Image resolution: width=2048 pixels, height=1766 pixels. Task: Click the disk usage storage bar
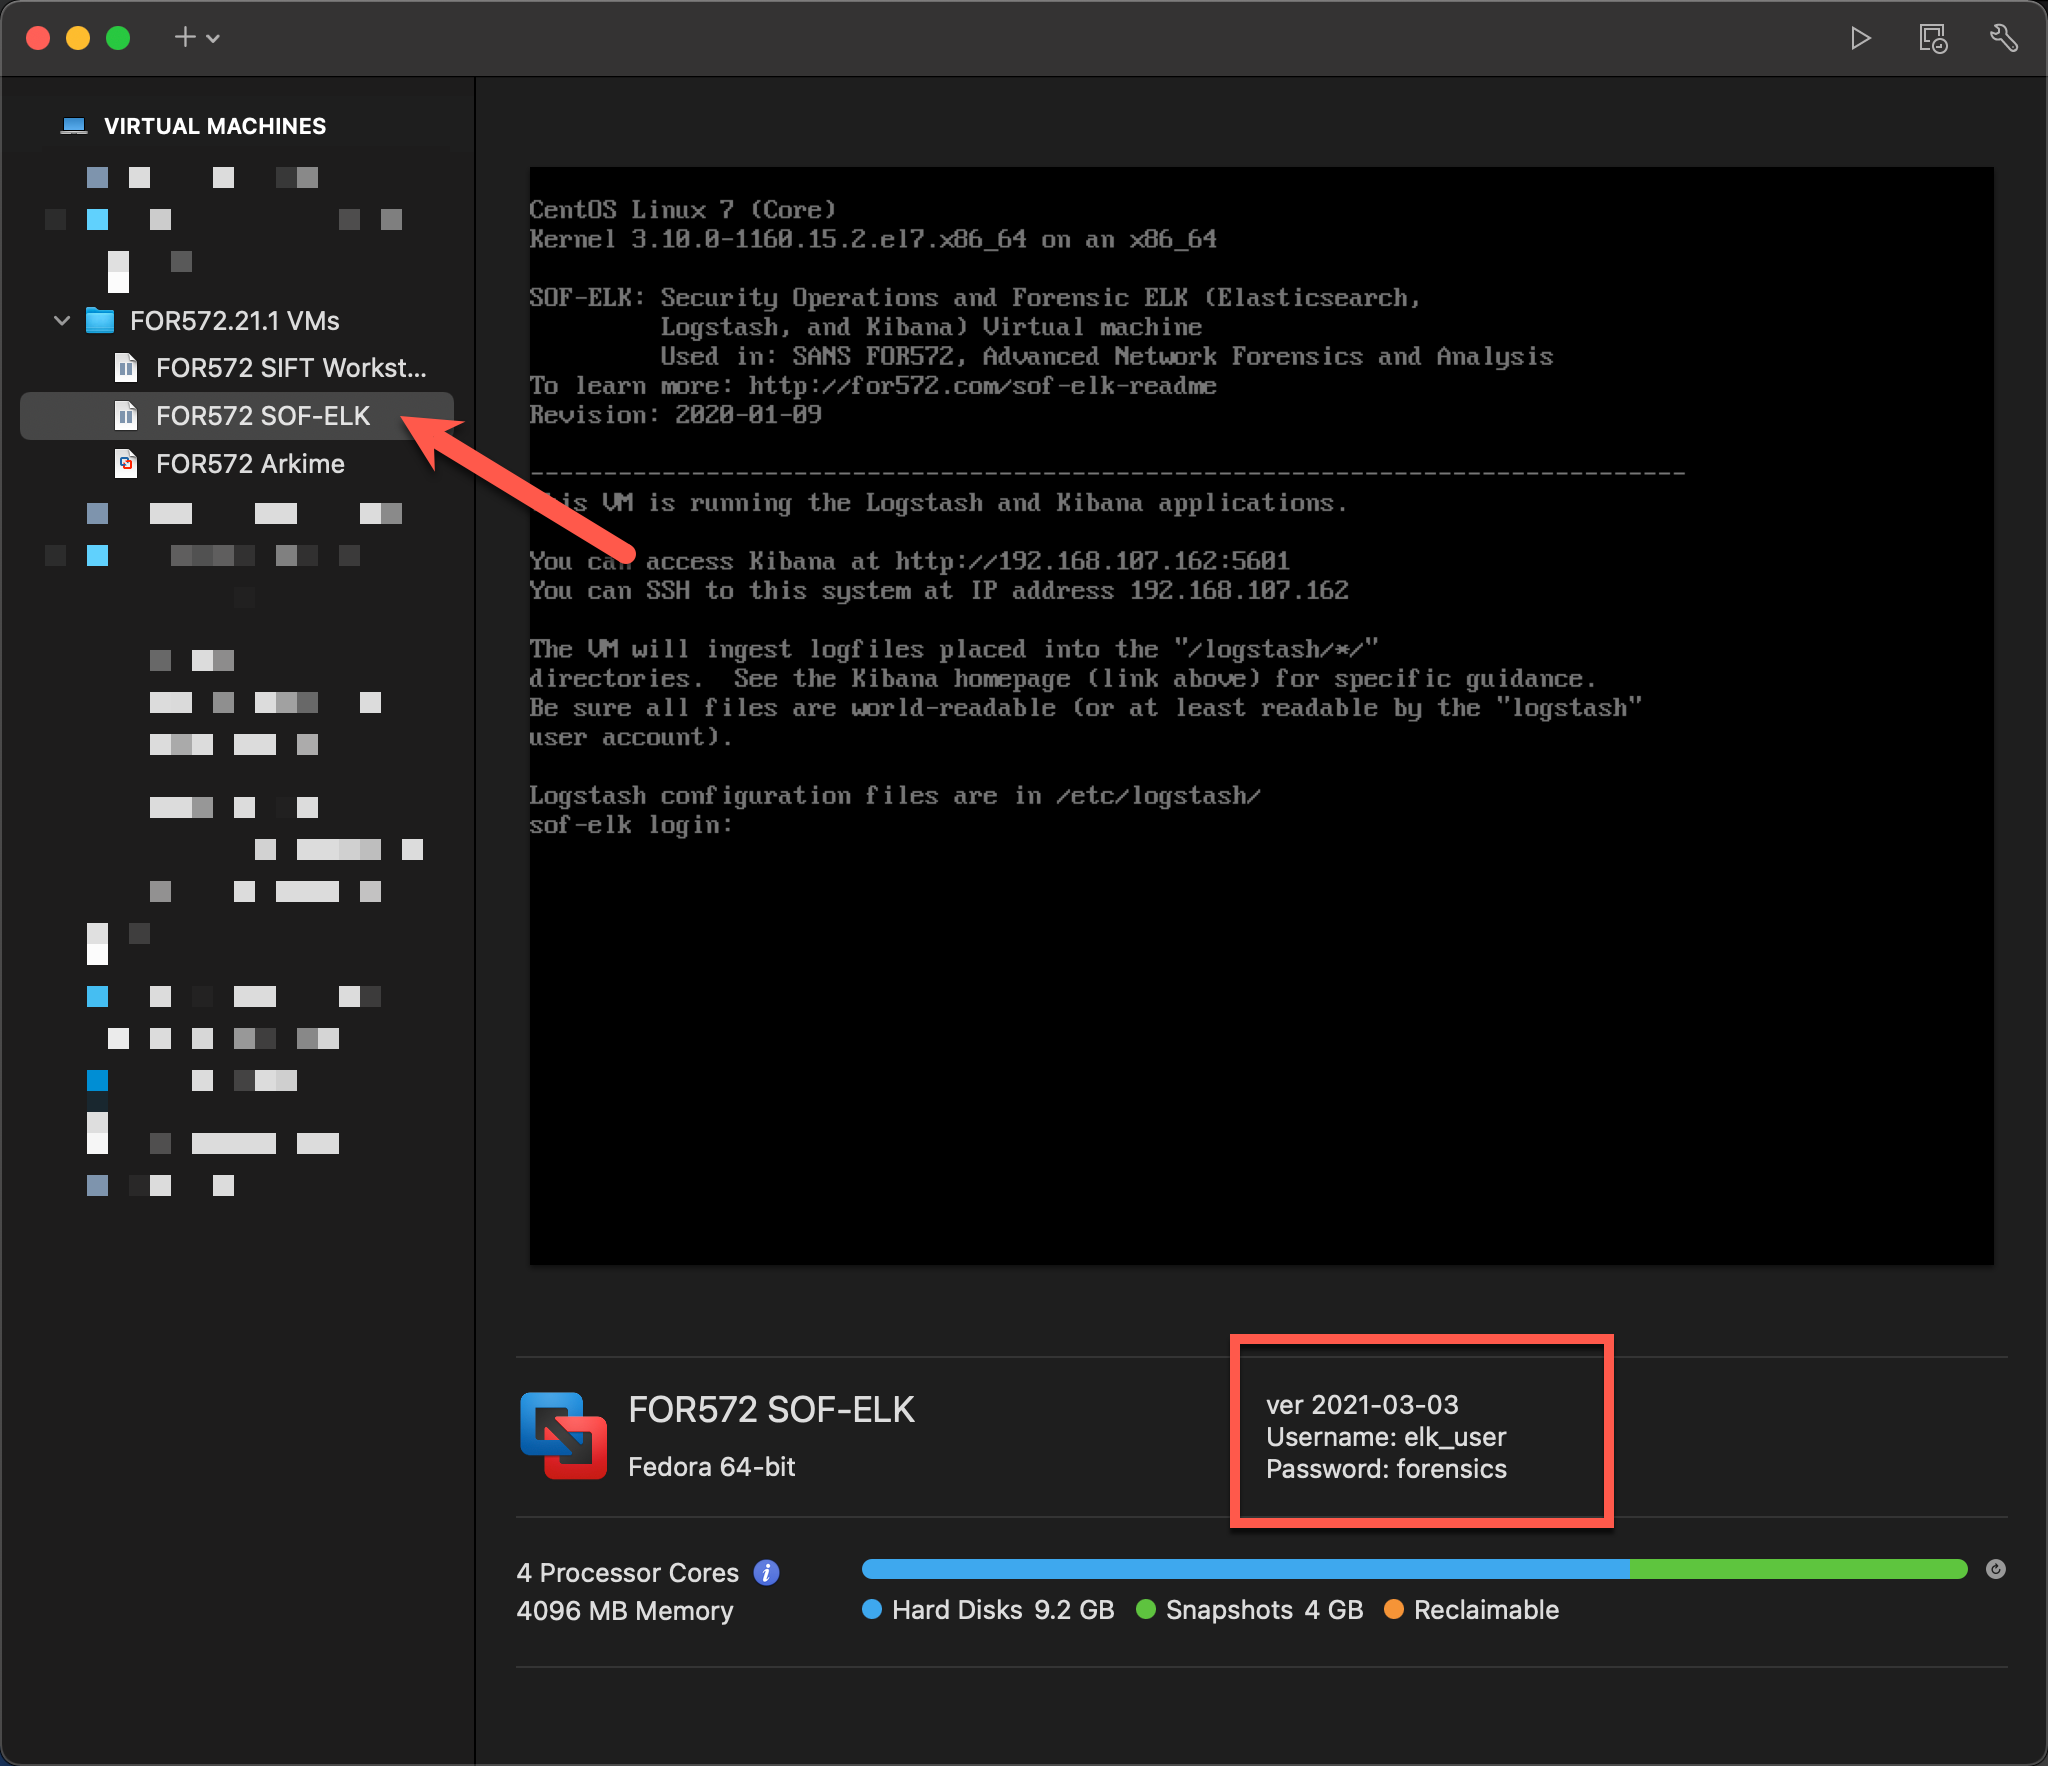click(x=1414, y=1569)
